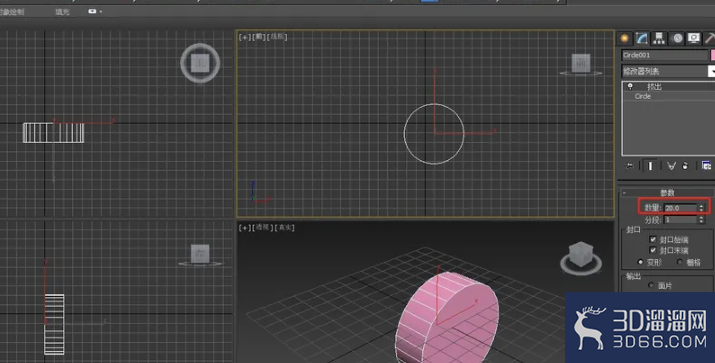Click the Circle001 object name field

pos(664,55)
